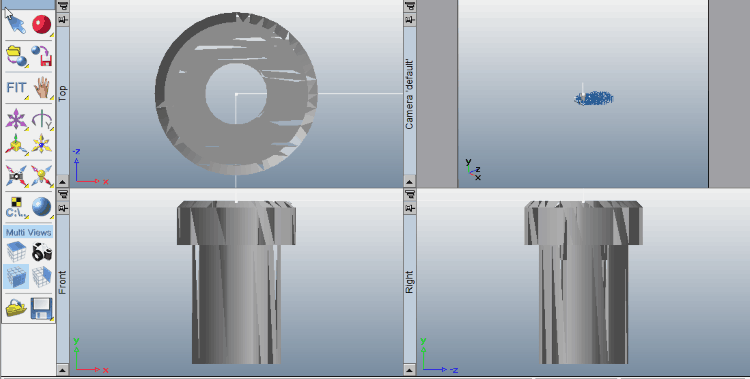Viewport: 750px width, 379px height.
Task: Toggle the highlighted front-face cube view button
Action: (16, 277)
